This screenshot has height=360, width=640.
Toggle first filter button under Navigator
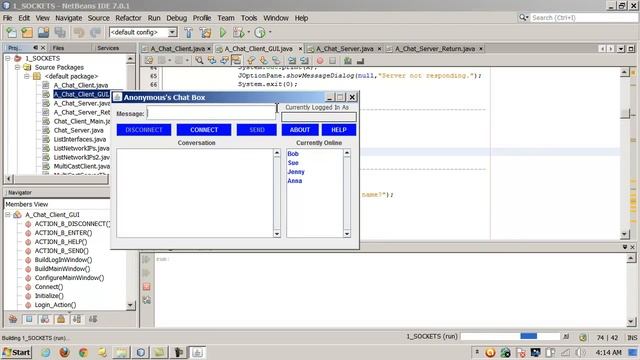click(13, 319)
